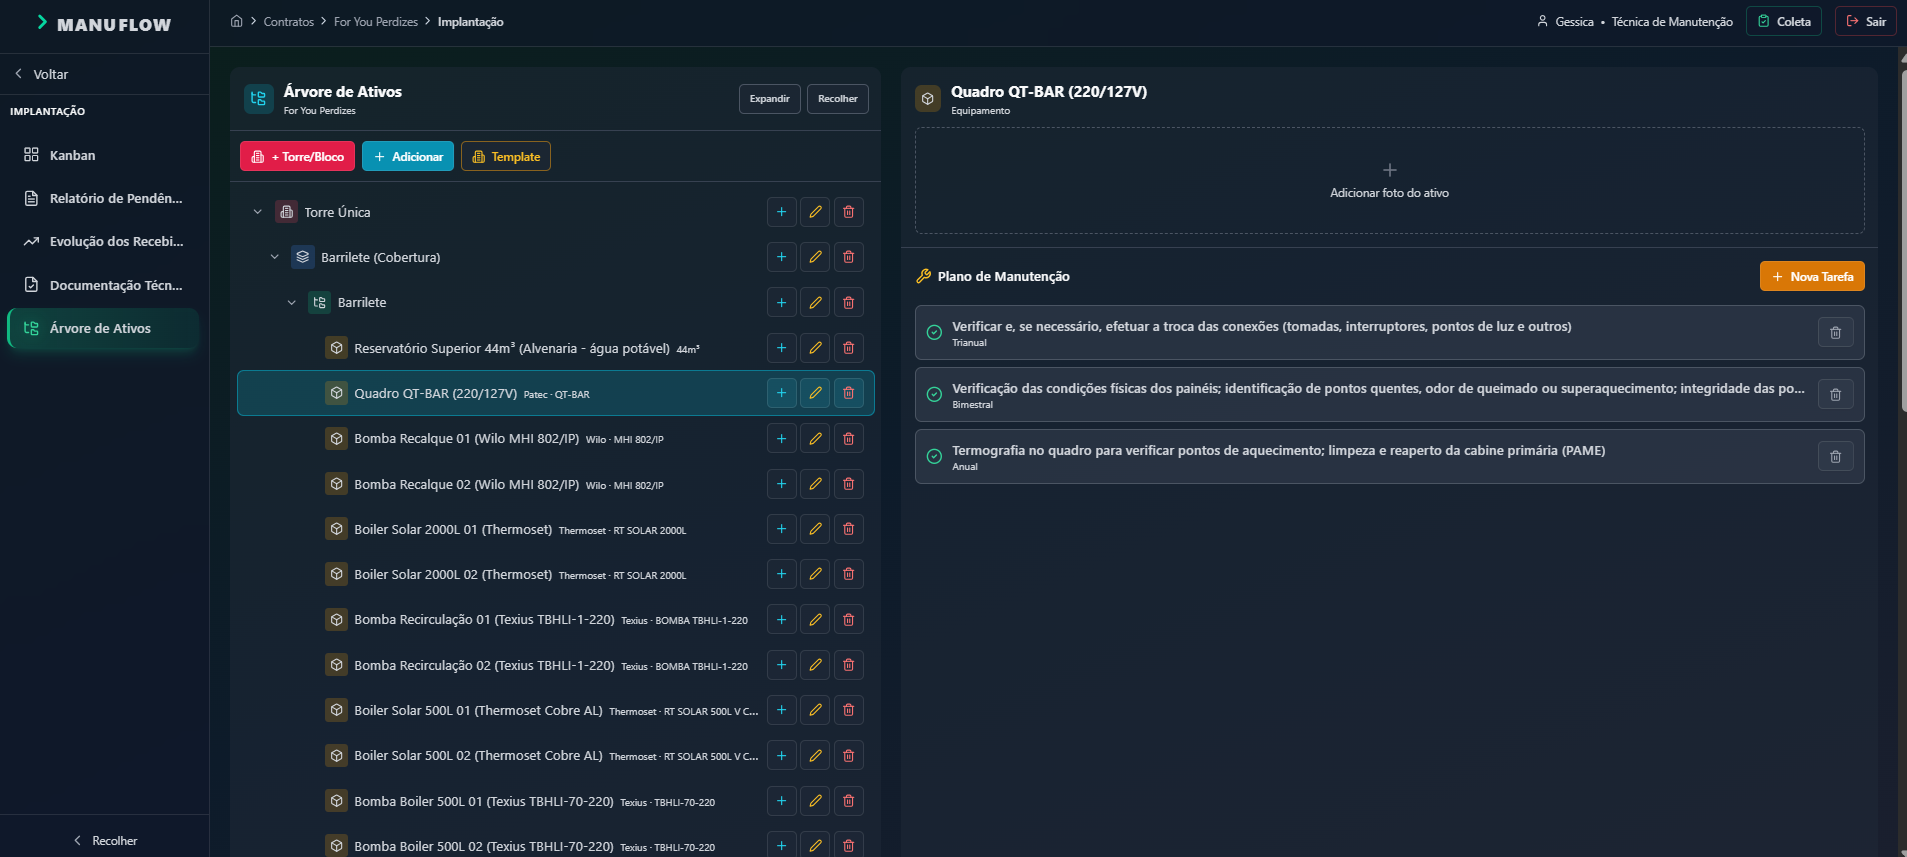Image resolution: width=1907 pixels, height=857 pixels.
Task: Click the MANUFLOW logo
Action: coord(104,23)
